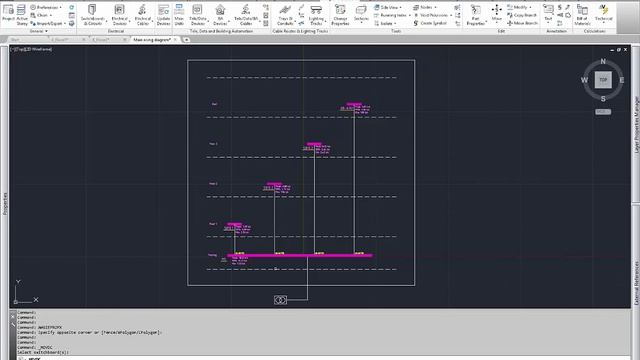This screenshot has width=640, height=360.
Task: Click the Copy Branch tool
Action: click(x=522, y=15)
